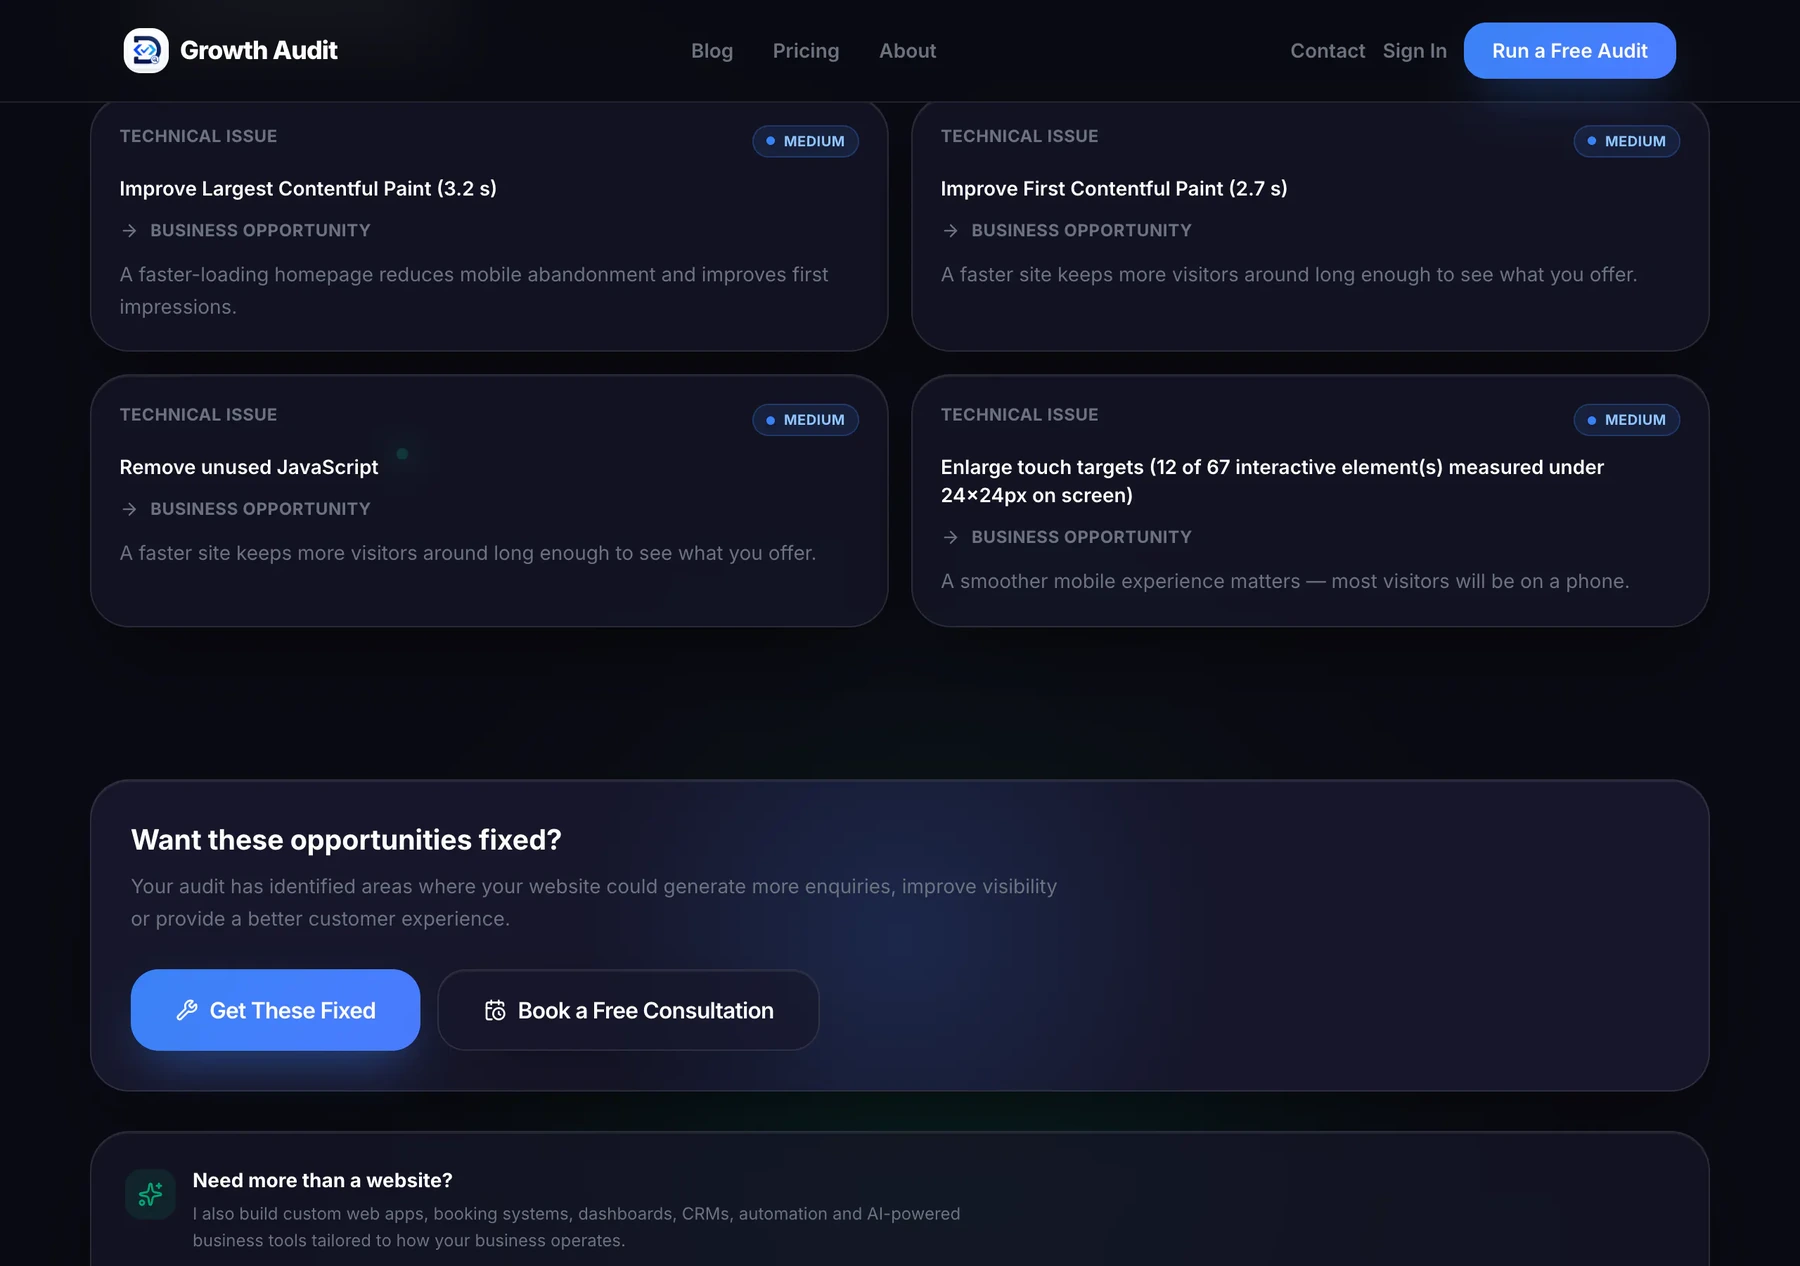Viewport: 1800px width, 1266px height.
Task: Click the green sparkle icon beside Need more than a website
Action: tap(150, 1194)
